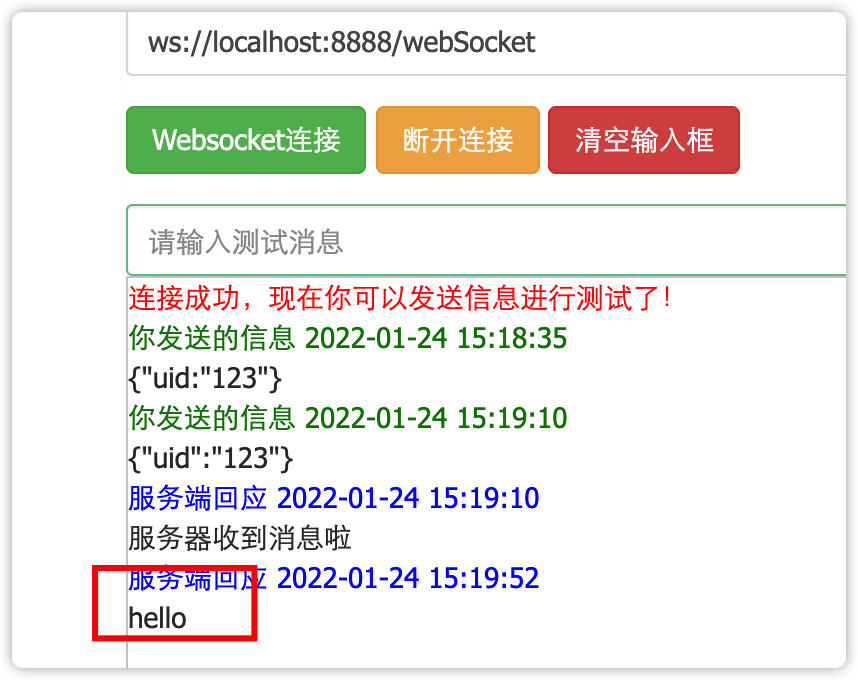Click the 服务端回应 label dated 15:19:52
The width and height of the screenshot is (858, 680).
pyautogui.click(x=198, y=578)
